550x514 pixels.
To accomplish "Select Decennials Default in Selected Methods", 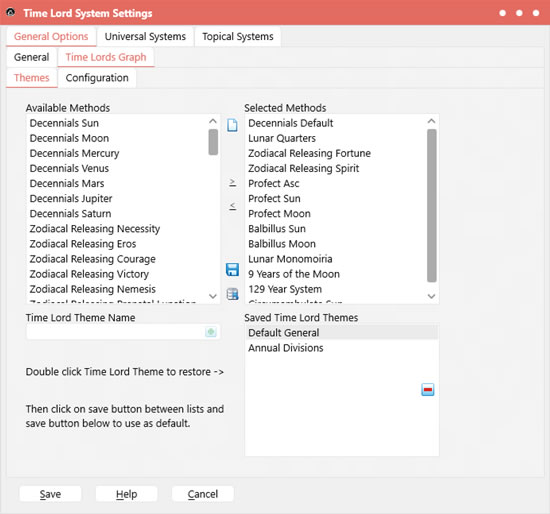I will coord(336,123).
